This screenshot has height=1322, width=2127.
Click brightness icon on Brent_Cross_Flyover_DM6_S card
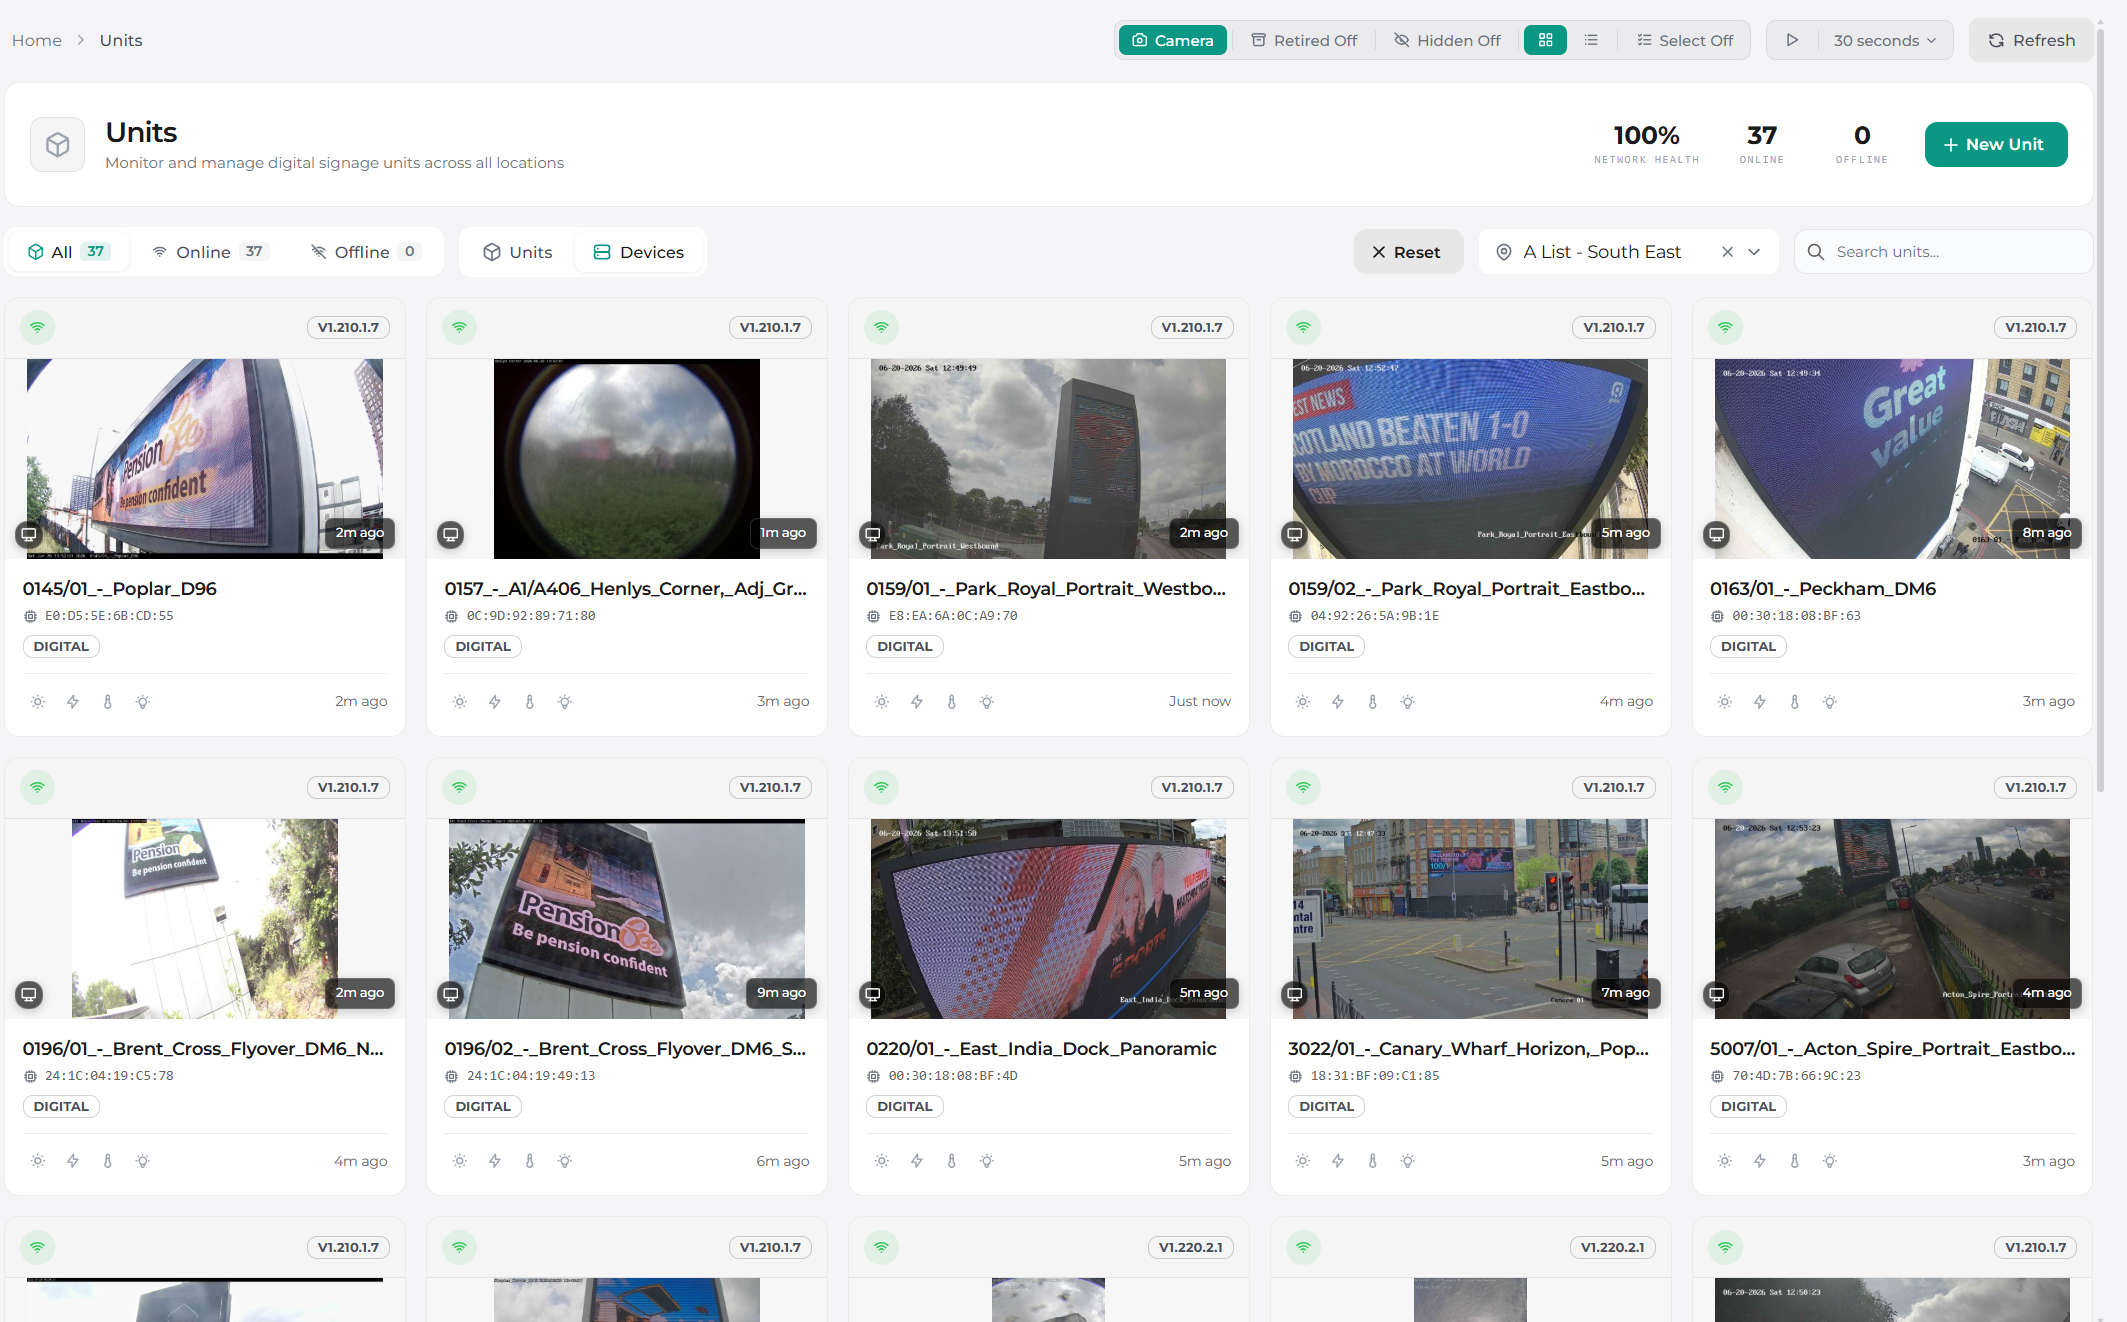point(460,1161)
